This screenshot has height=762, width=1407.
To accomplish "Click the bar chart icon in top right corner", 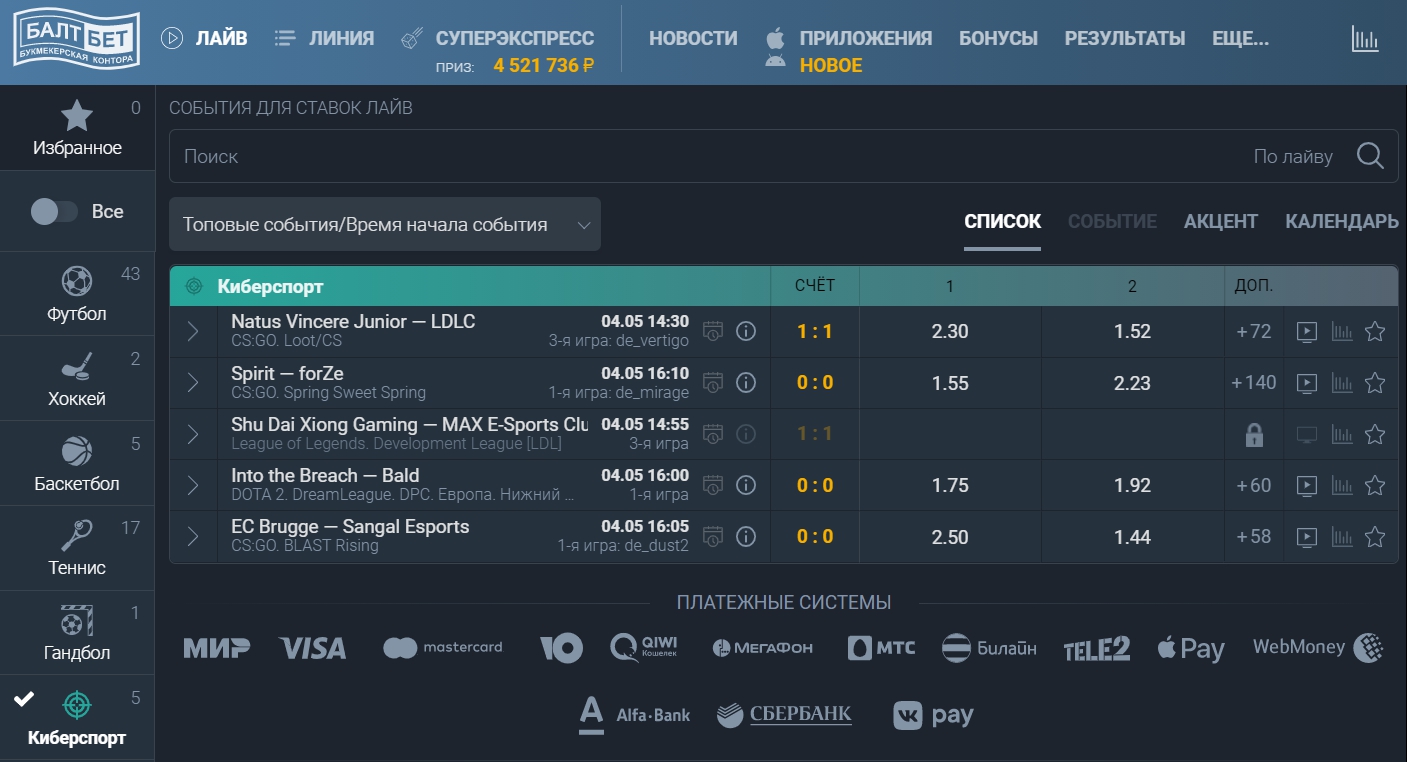I will tap(1363, 38).
